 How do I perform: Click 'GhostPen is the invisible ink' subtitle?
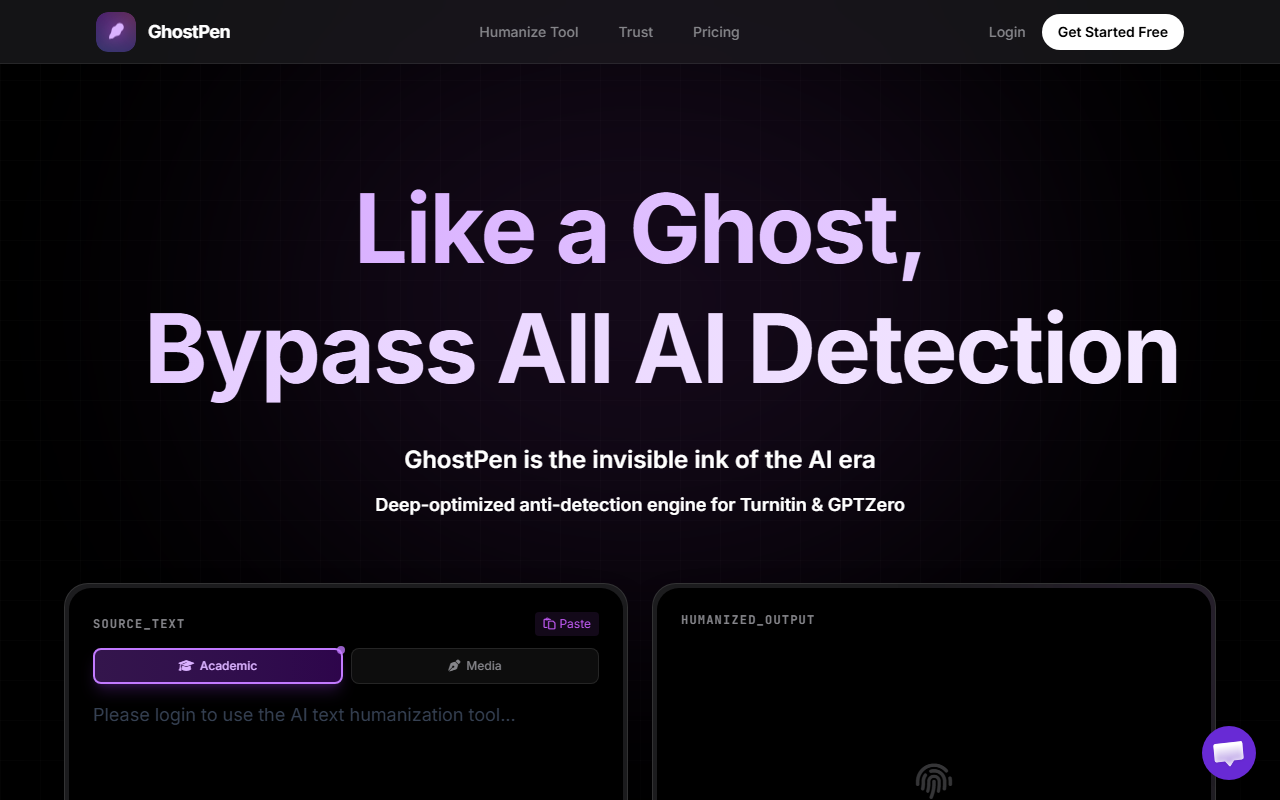[640, 460]
